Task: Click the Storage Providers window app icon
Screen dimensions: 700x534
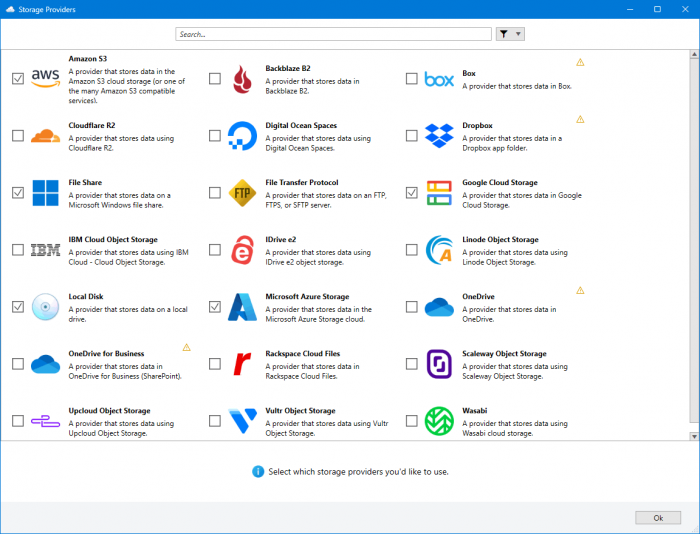Action: point(9,9)
